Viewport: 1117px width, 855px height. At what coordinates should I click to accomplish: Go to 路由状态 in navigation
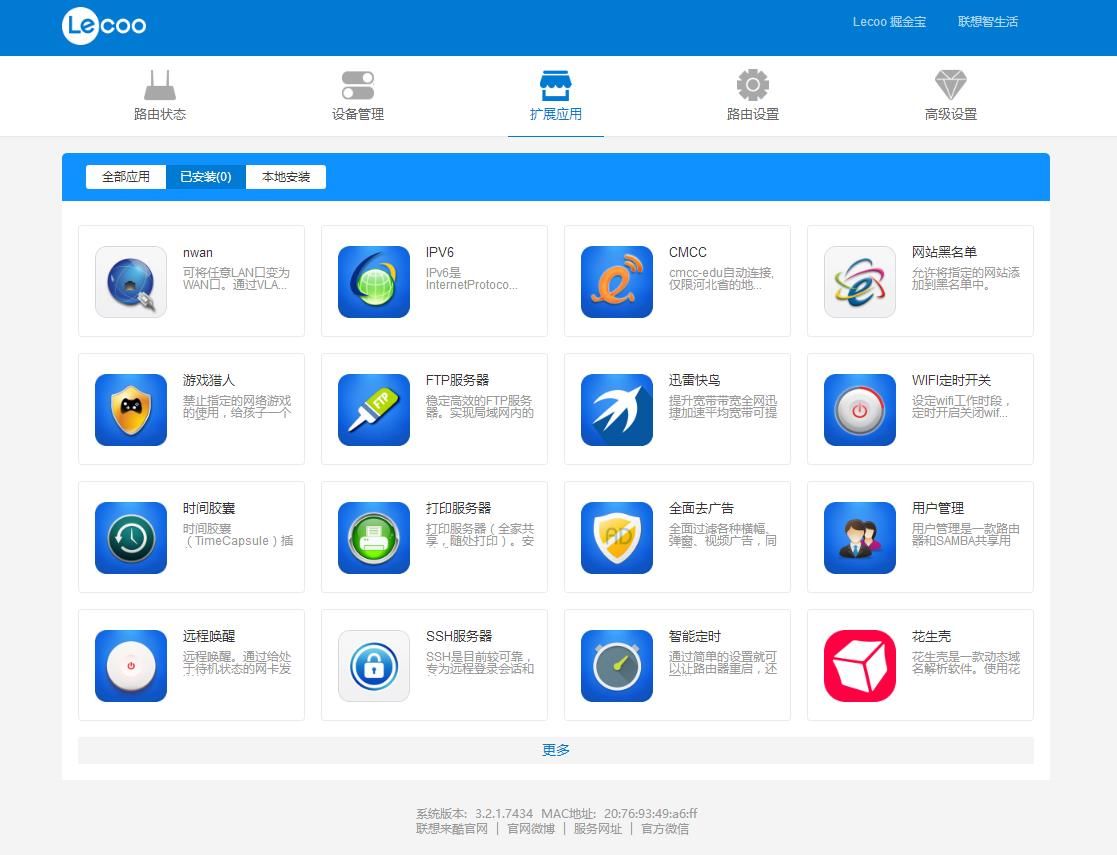(160, 96)
